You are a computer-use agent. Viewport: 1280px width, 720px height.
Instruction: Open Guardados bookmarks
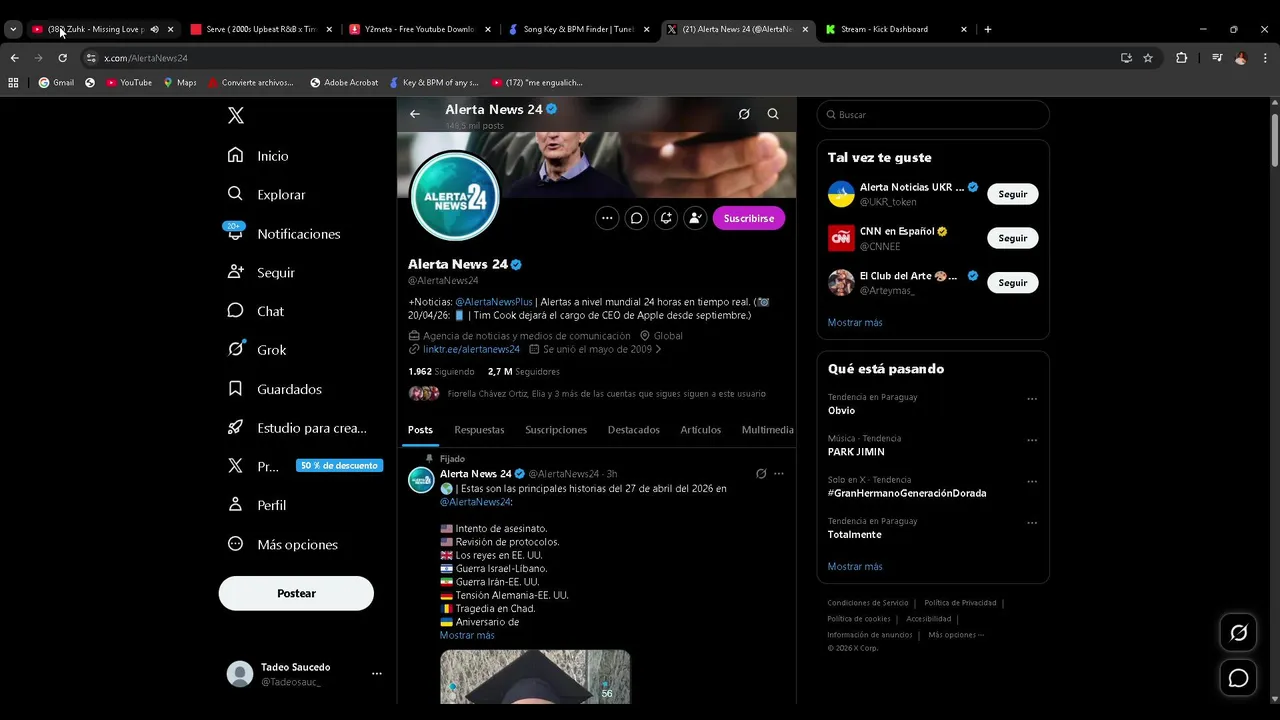(x=275, y=389)
